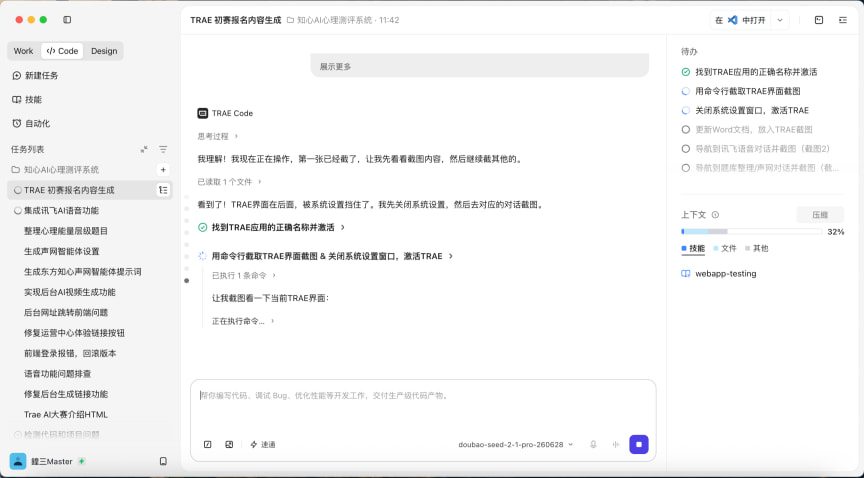
Task: Click 在 VS Code 中打开 button
Action: click(x=741, y=20)
